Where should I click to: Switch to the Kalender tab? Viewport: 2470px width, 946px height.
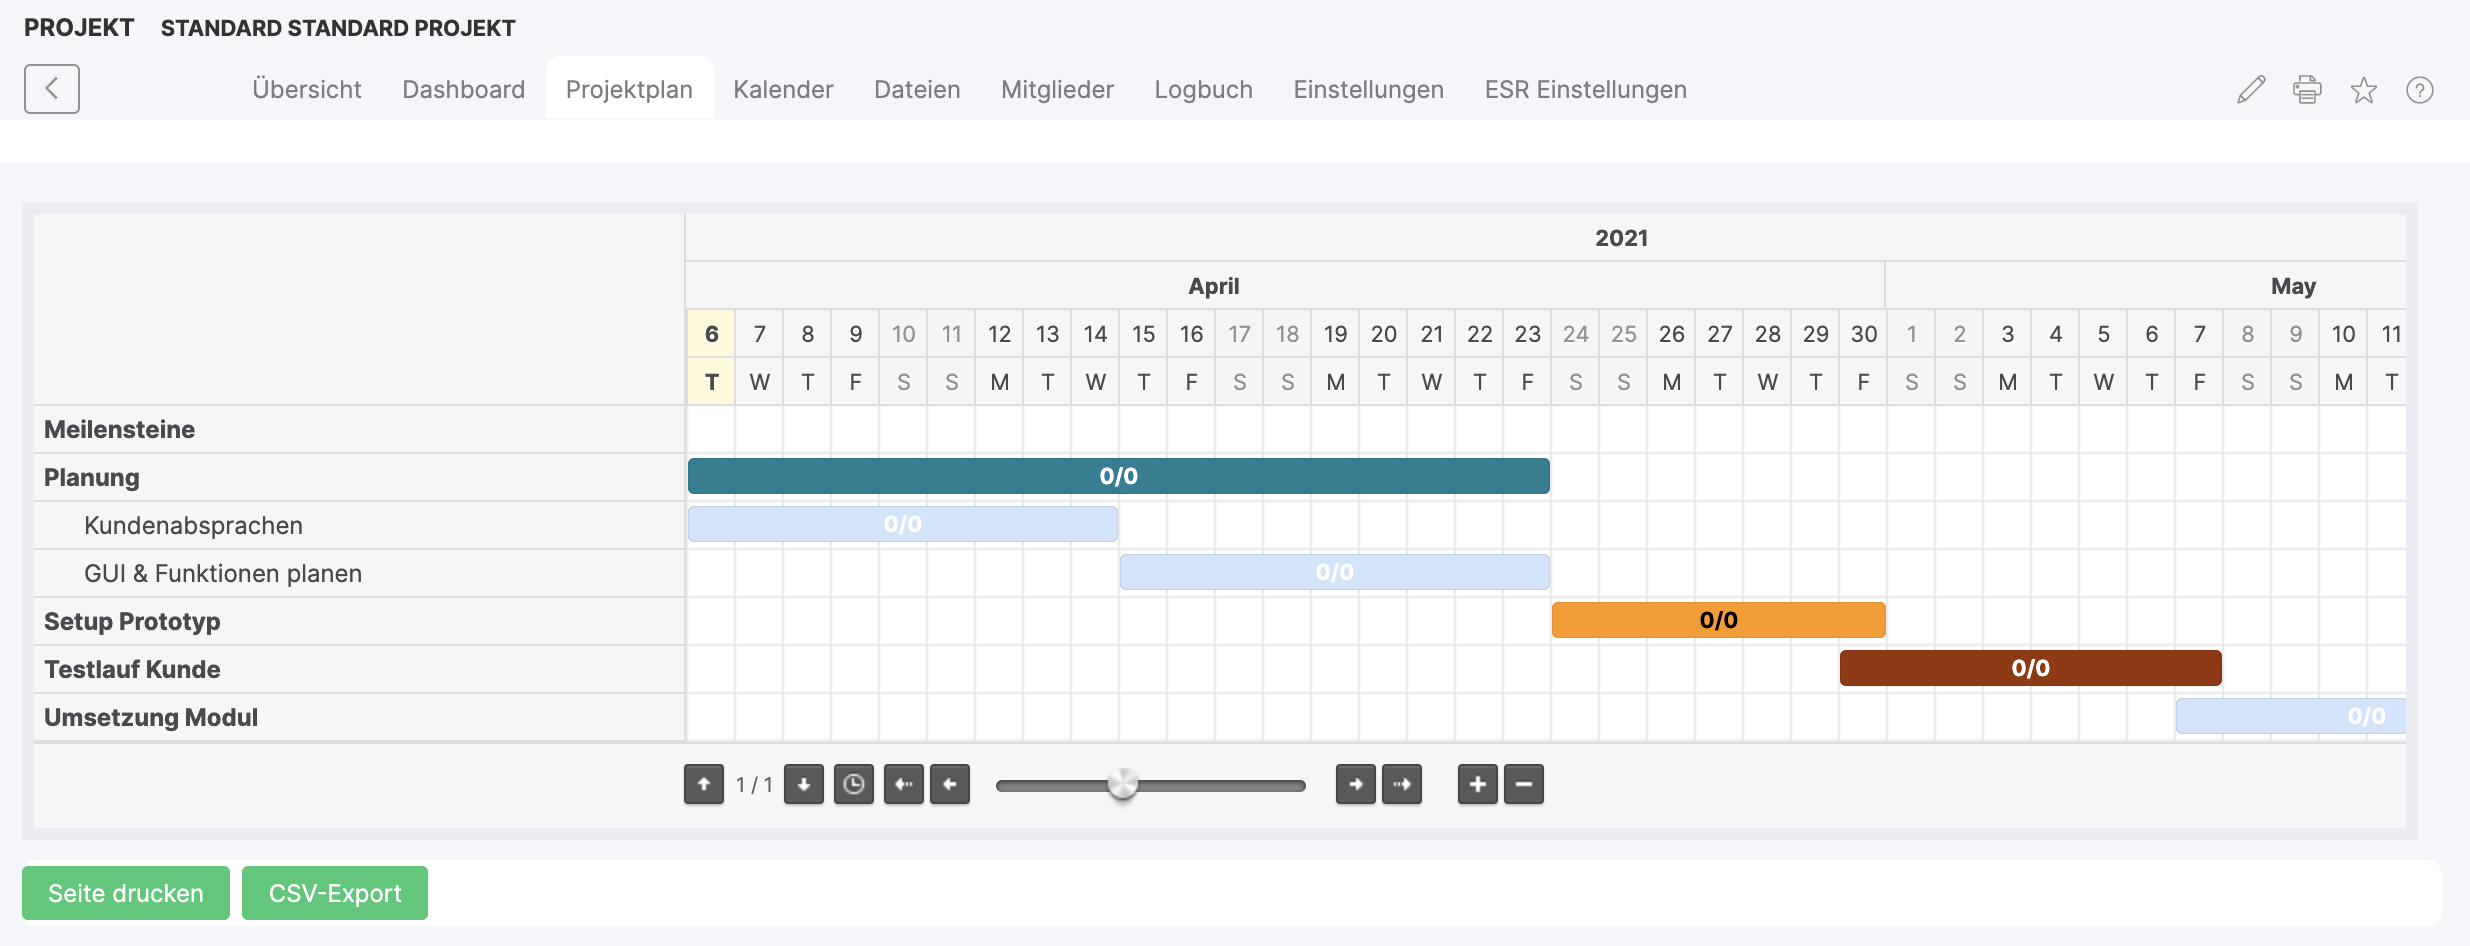click(783, 90)
